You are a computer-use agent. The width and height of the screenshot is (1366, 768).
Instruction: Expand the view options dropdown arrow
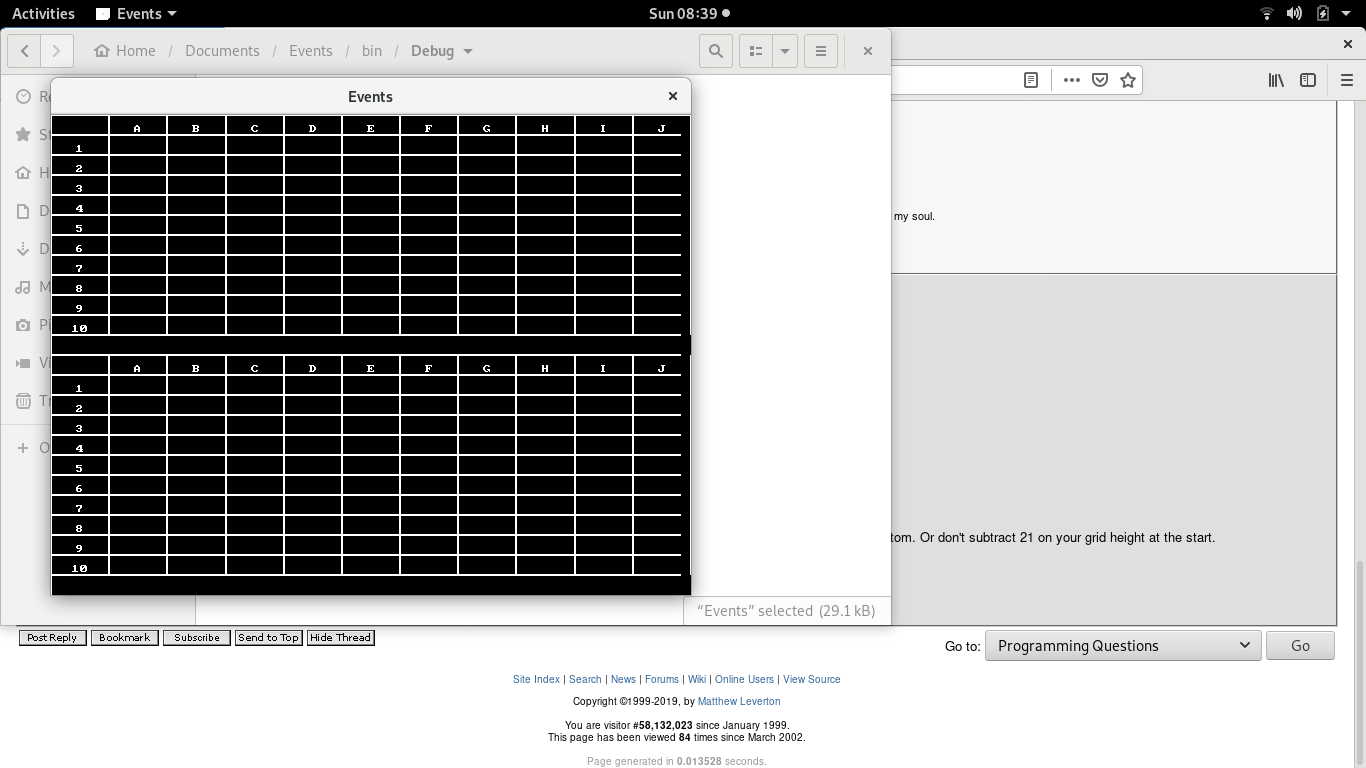tap(785, 51)
